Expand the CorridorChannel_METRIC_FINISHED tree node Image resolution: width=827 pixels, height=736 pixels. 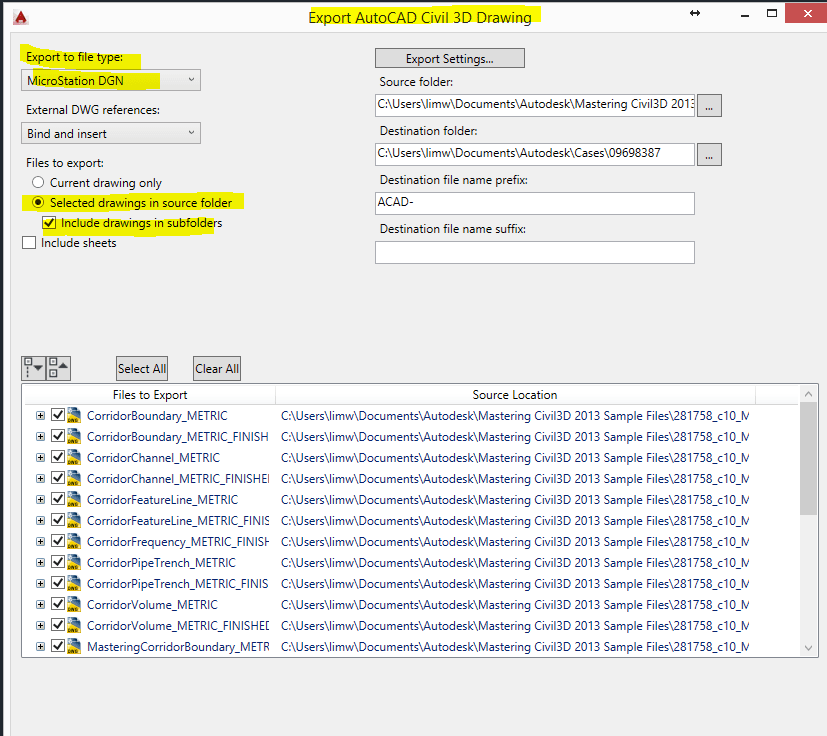pos(40,479)
